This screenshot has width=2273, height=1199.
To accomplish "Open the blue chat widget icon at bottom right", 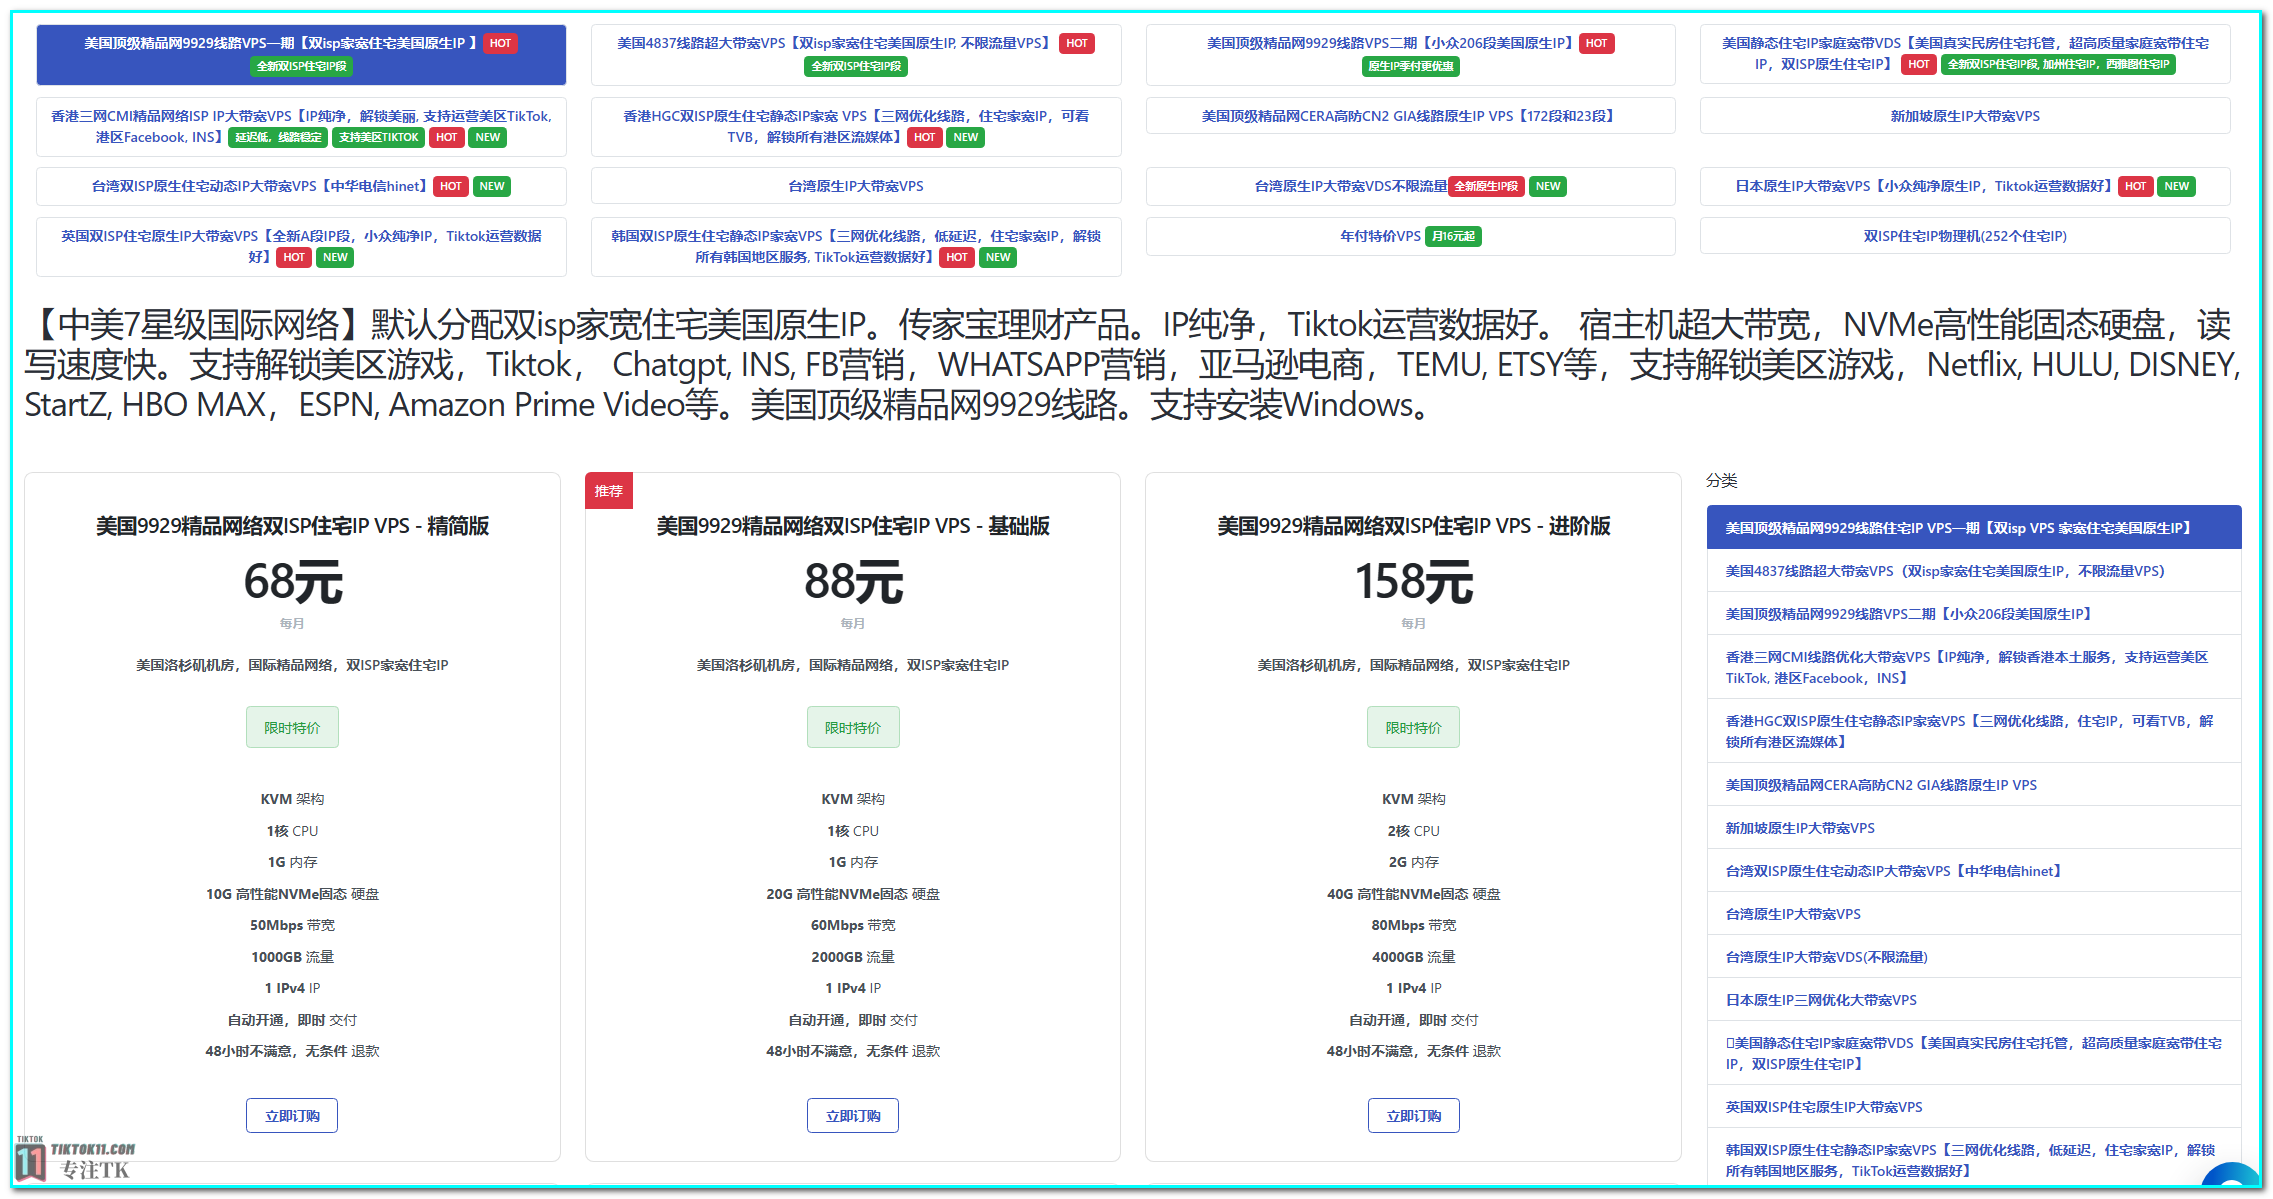I will coord(2231,1176).
